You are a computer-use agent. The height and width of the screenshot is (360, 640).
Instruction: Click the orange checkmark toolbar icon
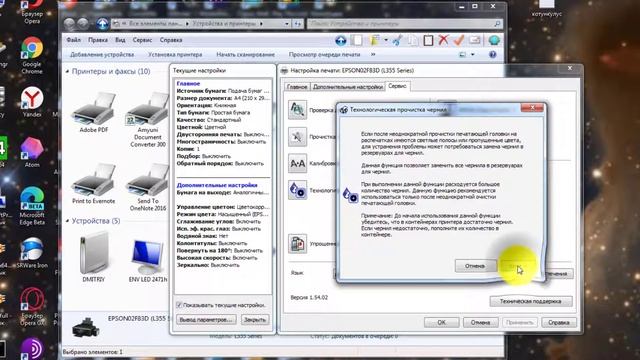pos(459,40)
